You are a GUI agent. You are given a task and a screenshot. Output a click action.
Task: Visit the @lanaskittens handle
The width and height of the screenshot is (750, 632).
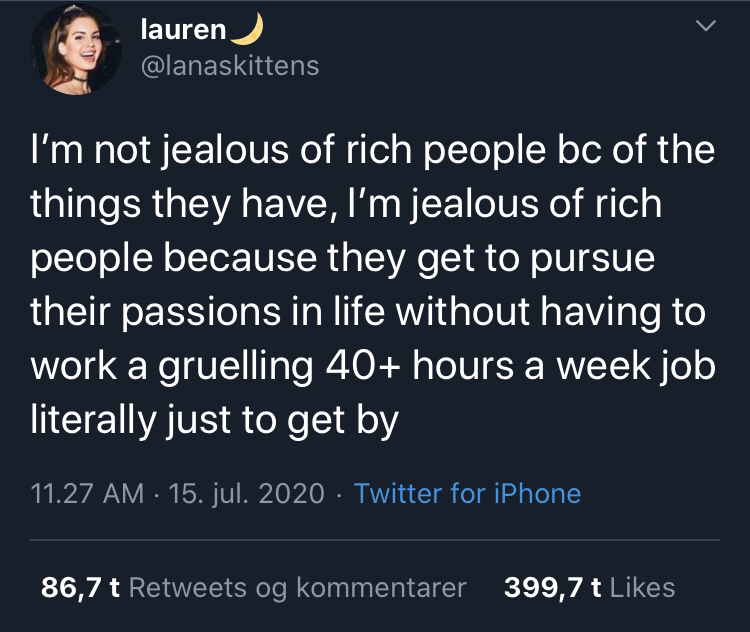(230, 66)
